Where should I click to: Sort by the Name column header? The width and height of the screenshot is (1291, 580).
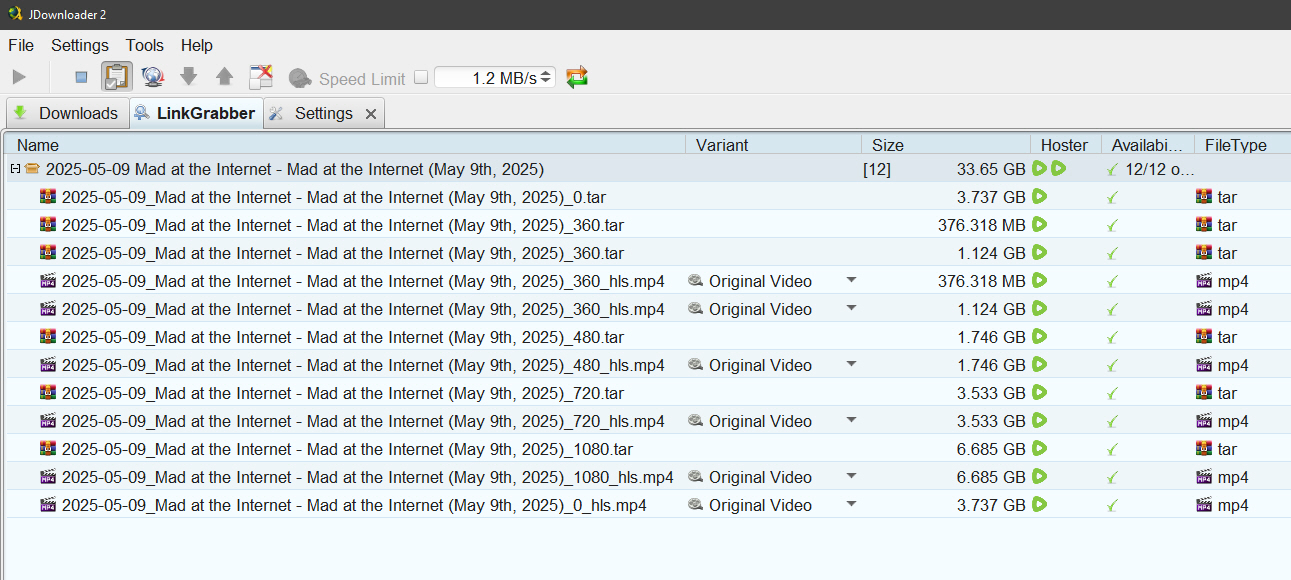[x=345, y=145]
